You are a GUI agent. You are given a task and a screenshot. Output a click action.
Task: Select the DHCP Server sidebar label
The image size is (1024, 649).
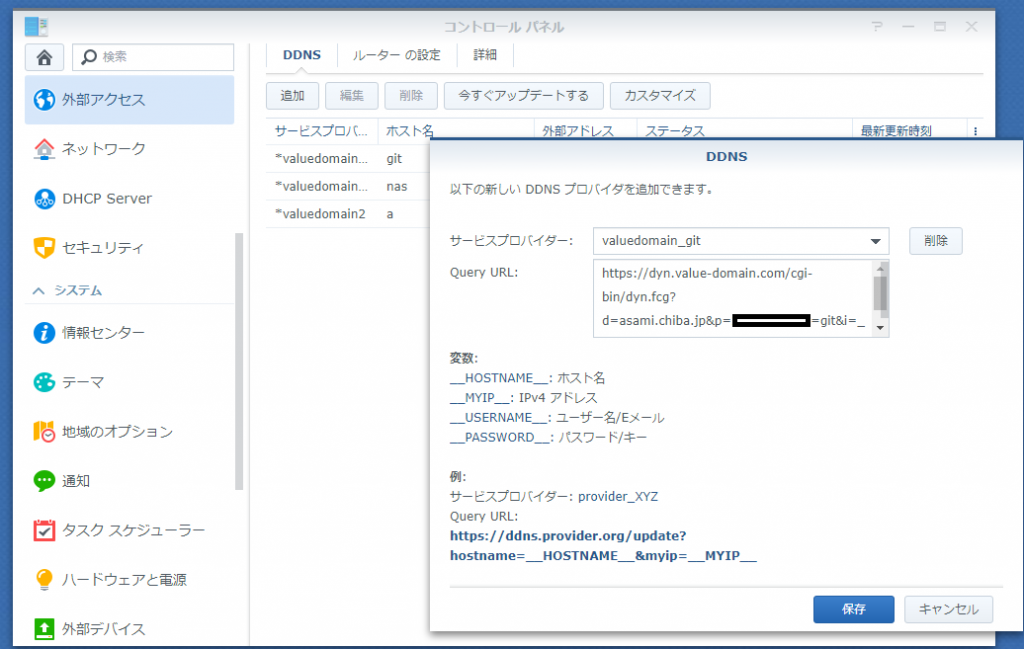(107, 198)
